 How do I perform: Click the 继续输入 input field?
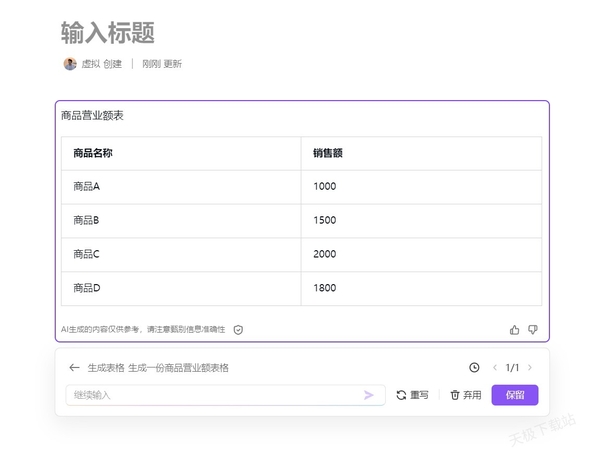(x=210, y=395)
